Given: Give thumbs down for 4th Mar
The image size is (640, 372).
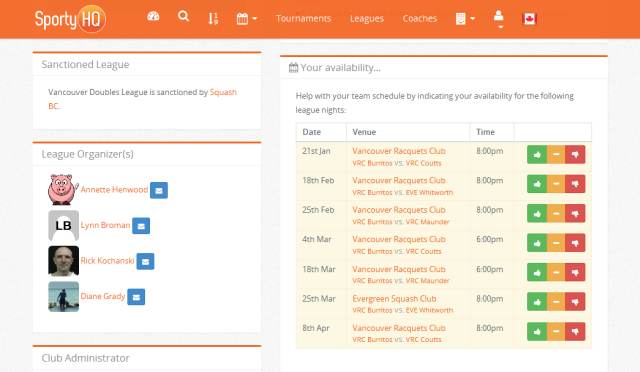Looking at the screenshot, I should click(x=575, y=243).
